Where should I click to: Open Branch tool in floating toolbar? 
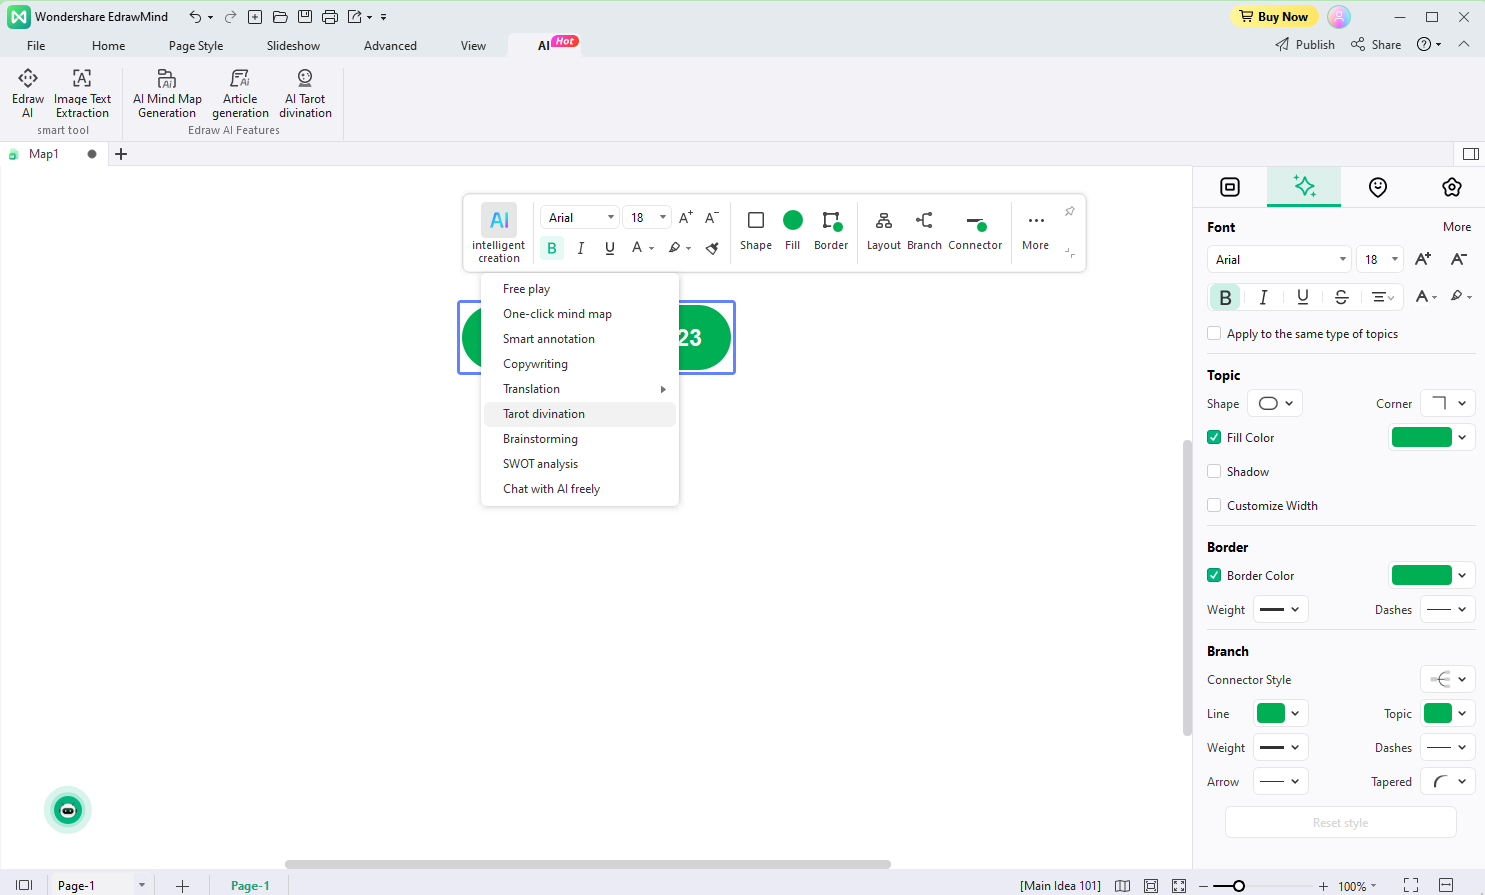(924, 230)
